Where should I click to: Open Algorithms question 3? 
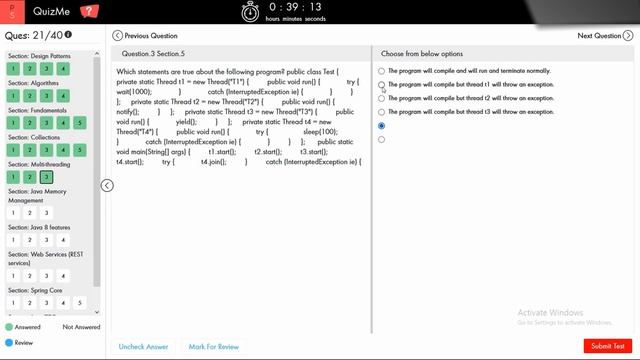pos(47,96)
